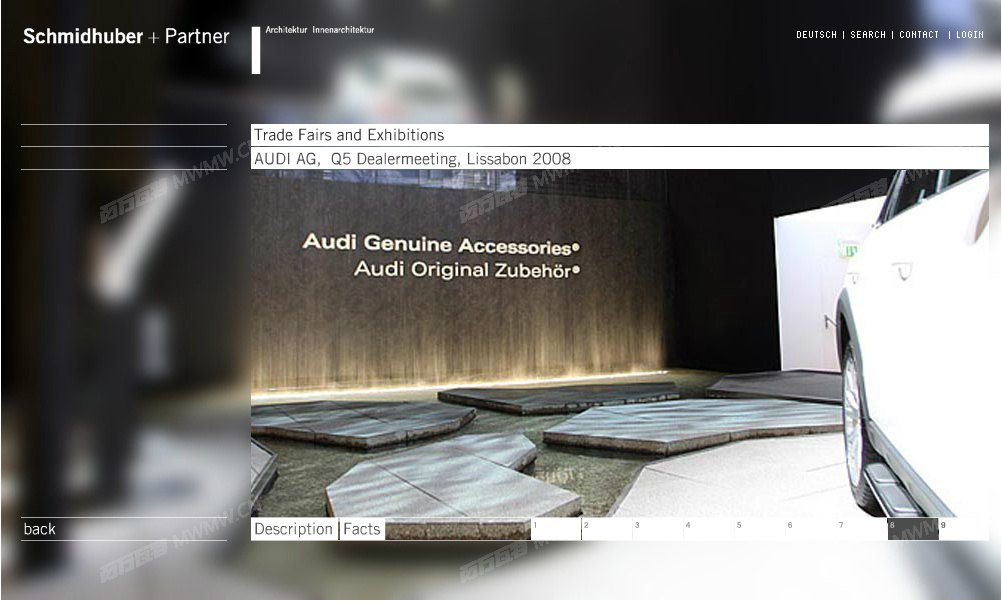The width and height of the screenshot is (1002, 601).
Task: Open the Facts tab
Action: click(362, 529)
